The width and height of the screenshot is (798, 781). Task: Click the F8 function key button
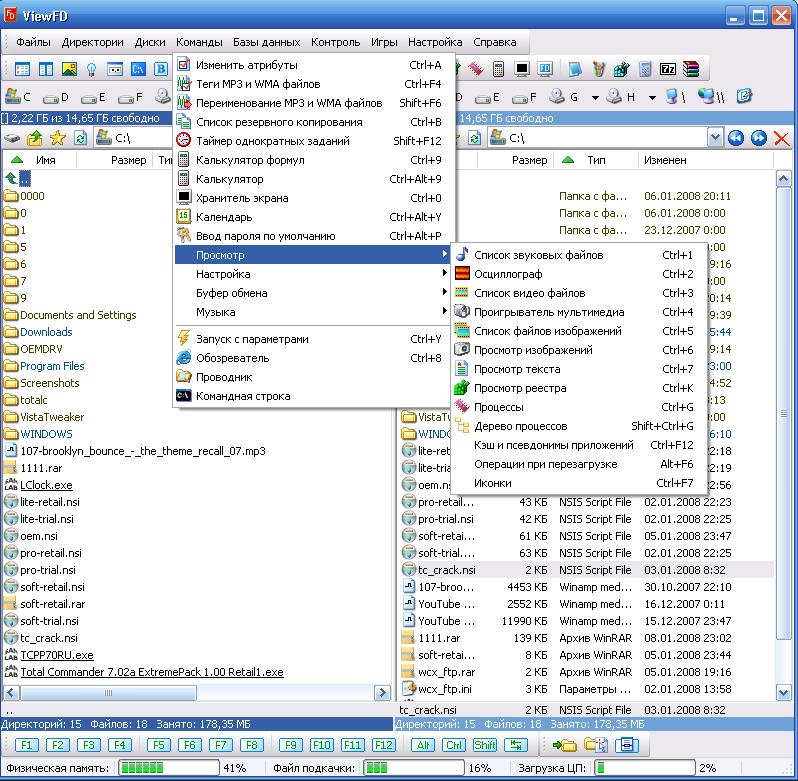click(251, 745)
